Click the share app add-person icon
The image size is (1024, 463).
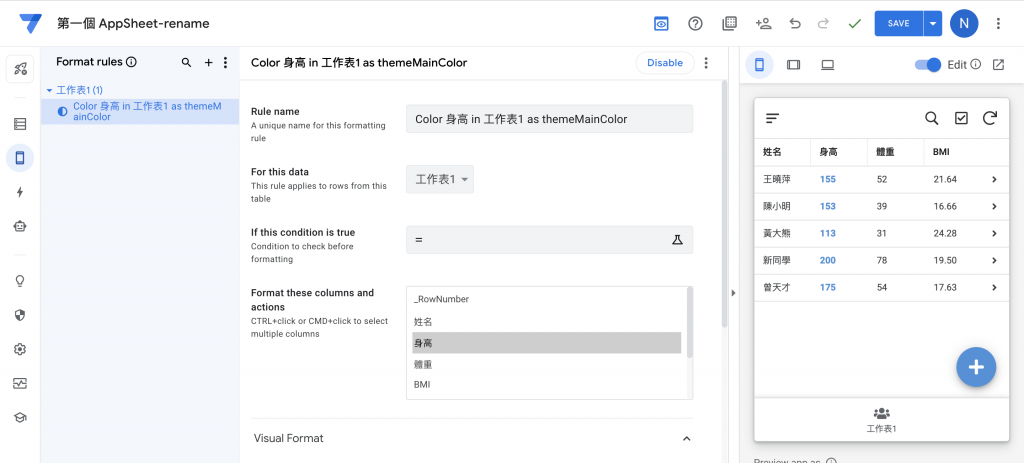coord(763,23)
